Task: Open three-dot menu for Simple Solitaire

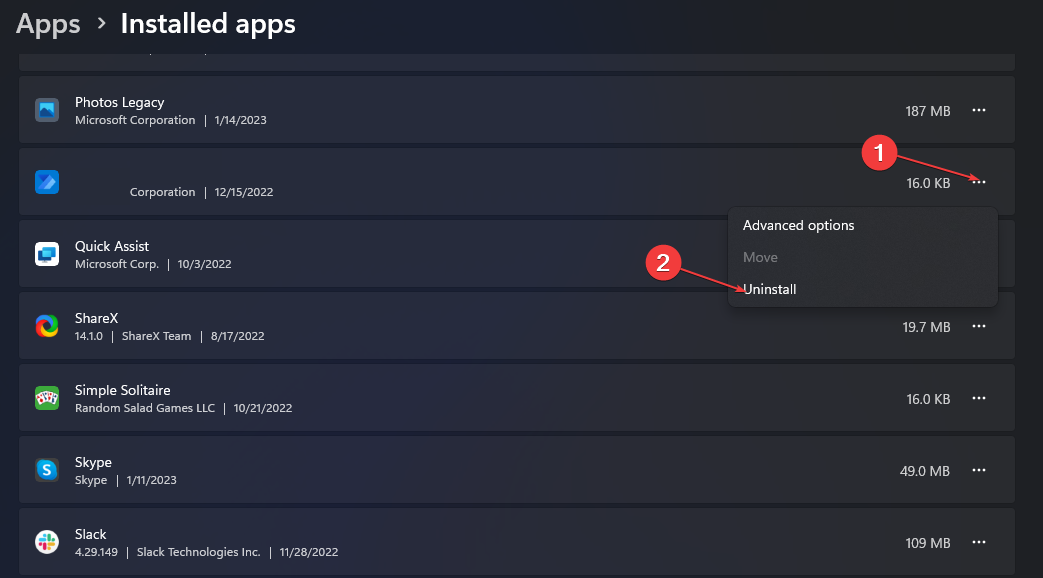Action: pyautogui.click(x=978, y=398)
